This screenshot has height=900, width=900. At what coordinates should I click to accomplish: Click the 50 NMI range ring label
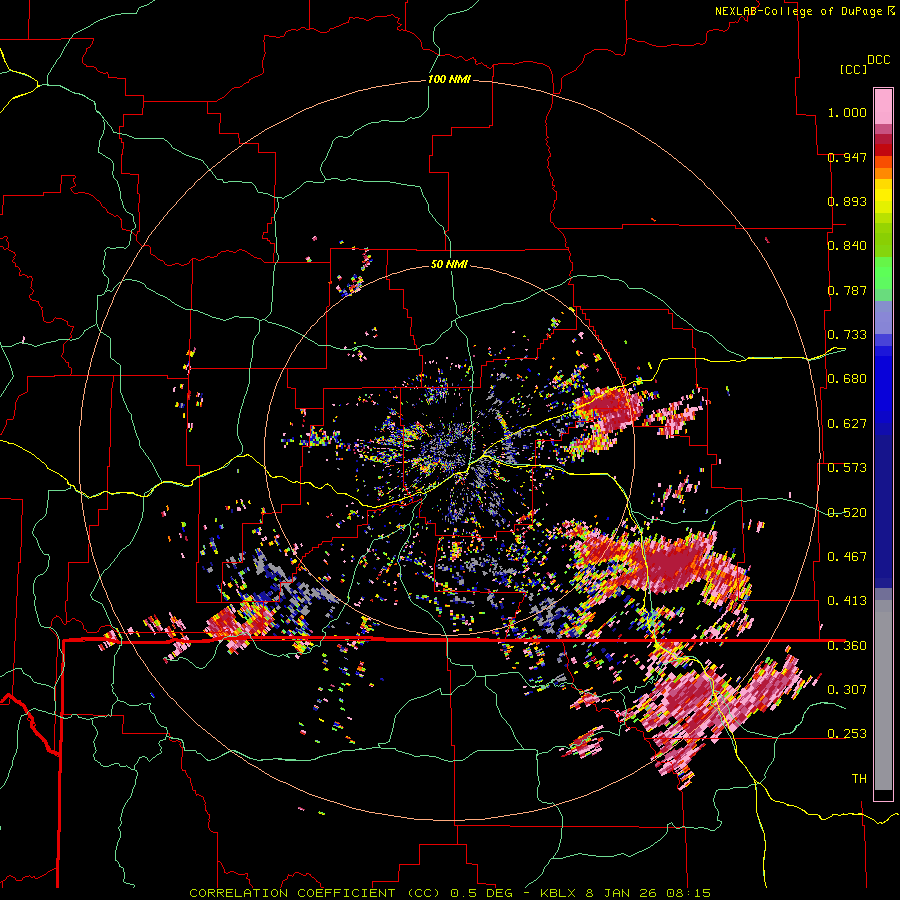[x=449, y=264]
